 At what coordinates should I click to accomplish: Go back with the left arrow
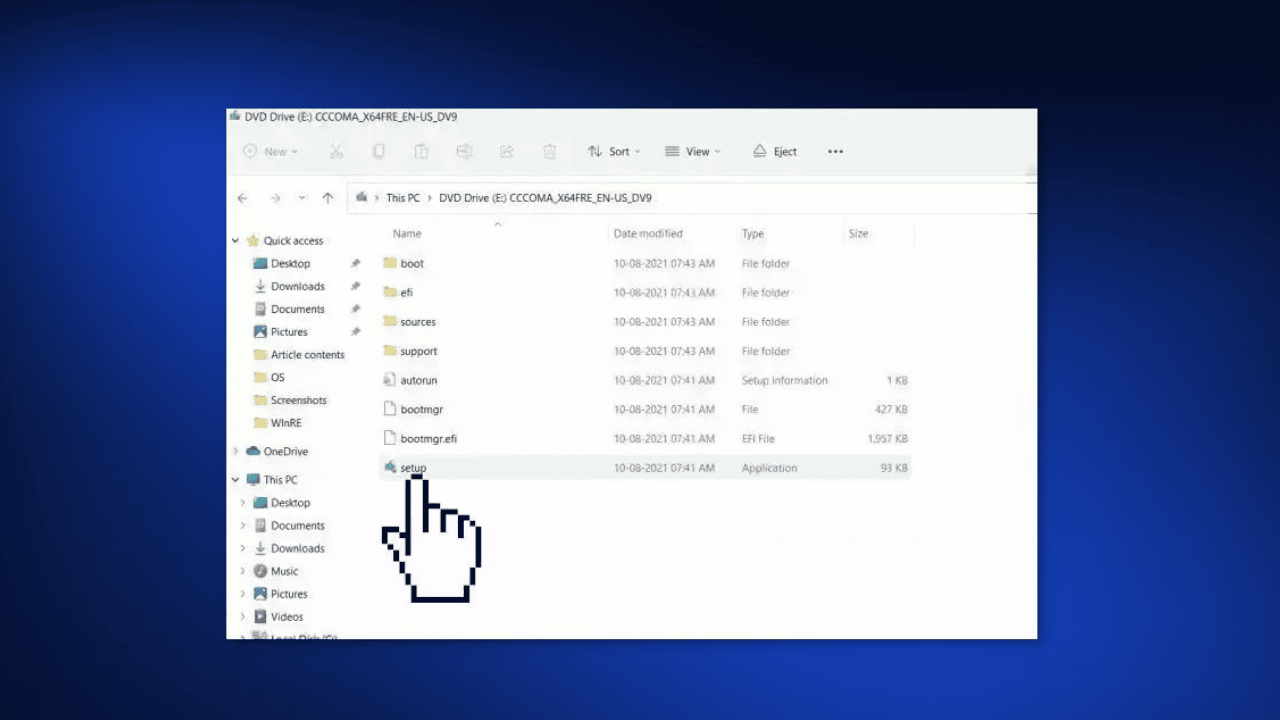pos(242,198)
